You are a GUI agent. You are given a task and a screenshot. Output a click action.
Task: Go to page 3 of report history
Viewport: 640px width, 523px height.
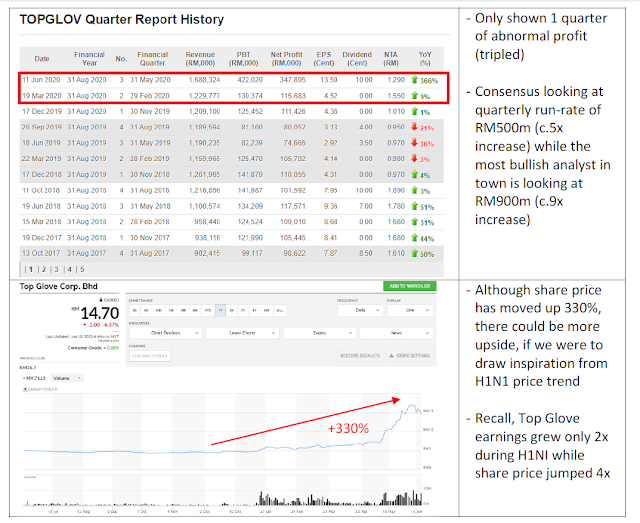tap(57, 269)
